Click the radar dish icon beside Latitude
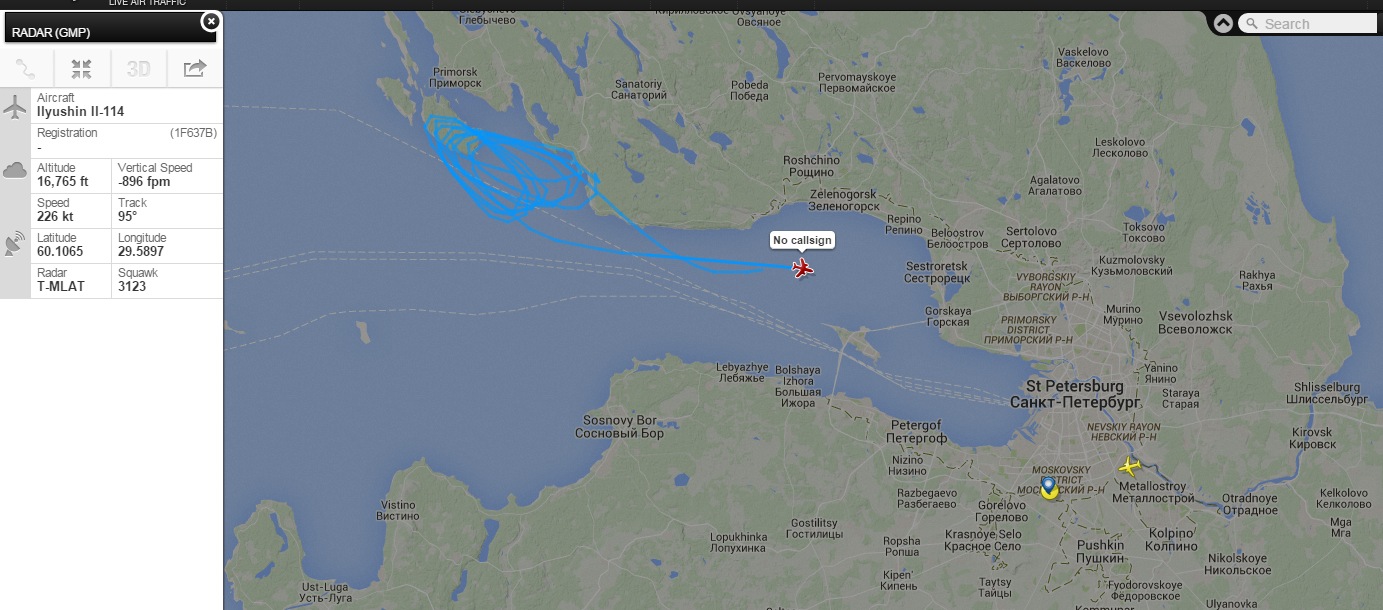This screenshot has height=610, width=1383. point(15,244)
